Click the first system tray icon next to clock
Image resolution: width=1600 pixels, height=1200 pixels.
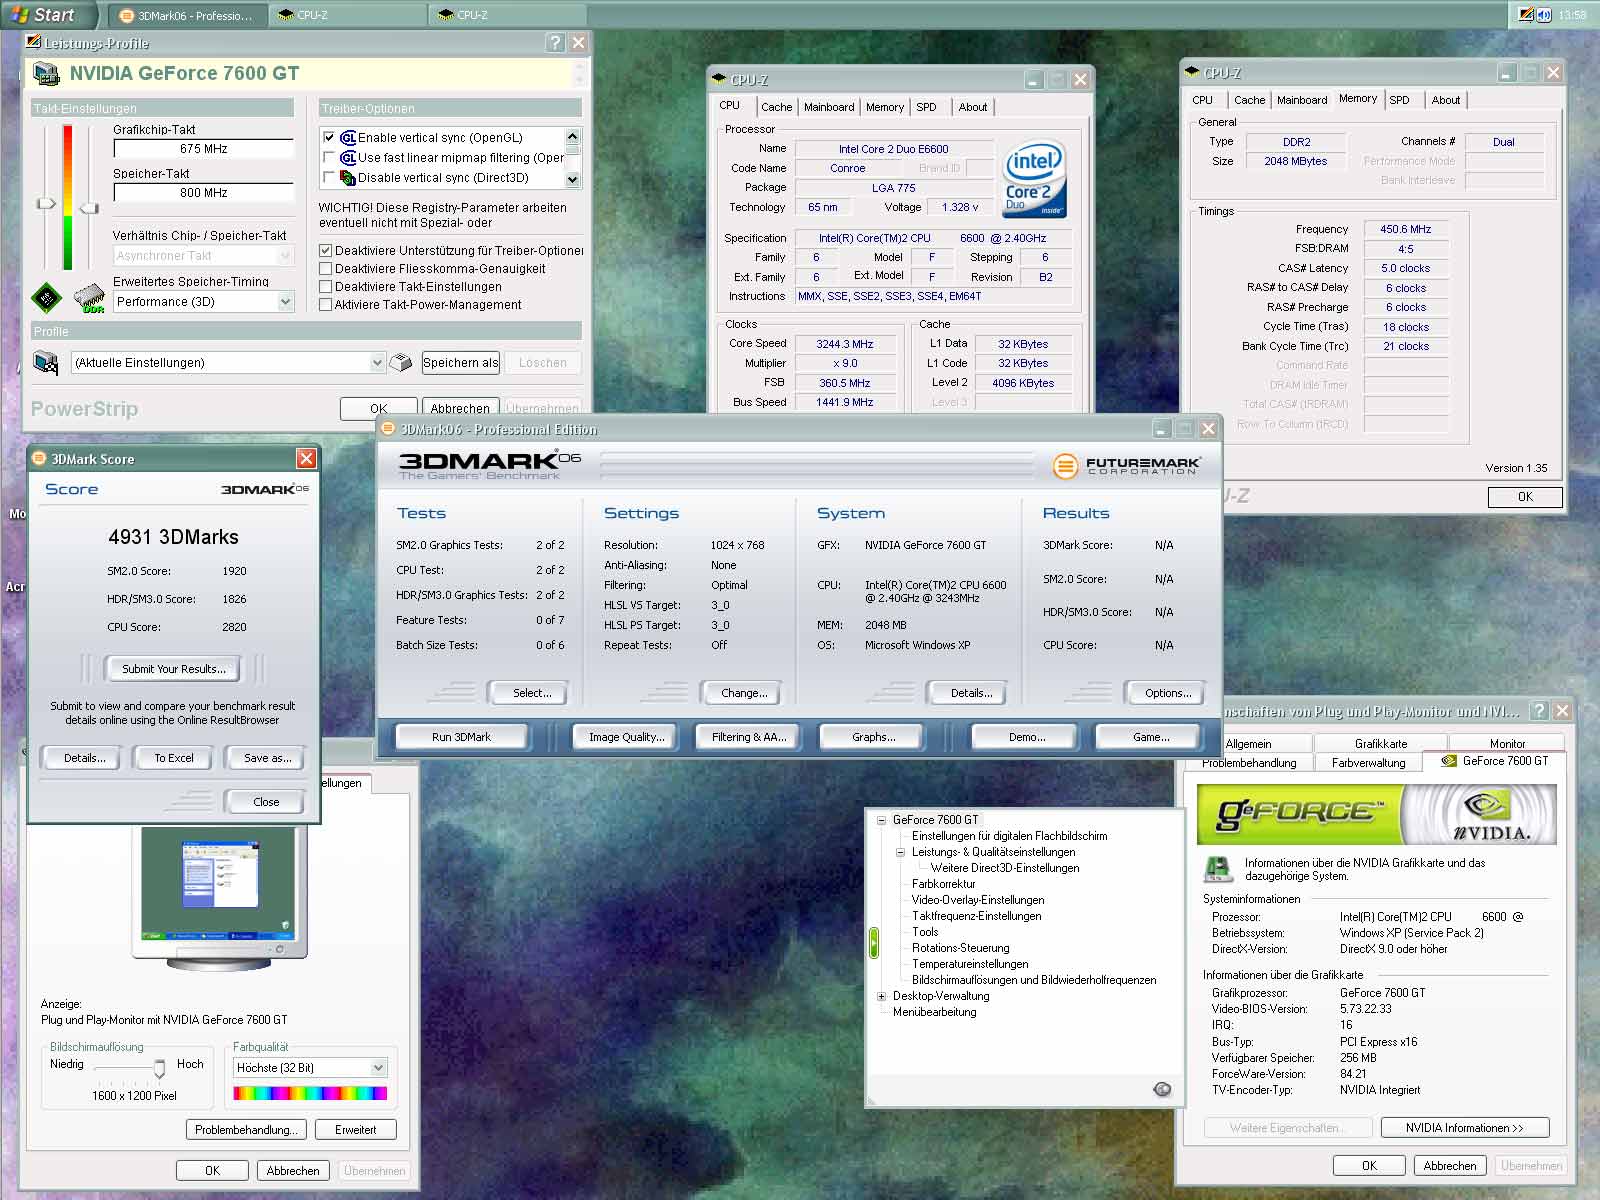pyautogui.click(x=1526, y=15)
